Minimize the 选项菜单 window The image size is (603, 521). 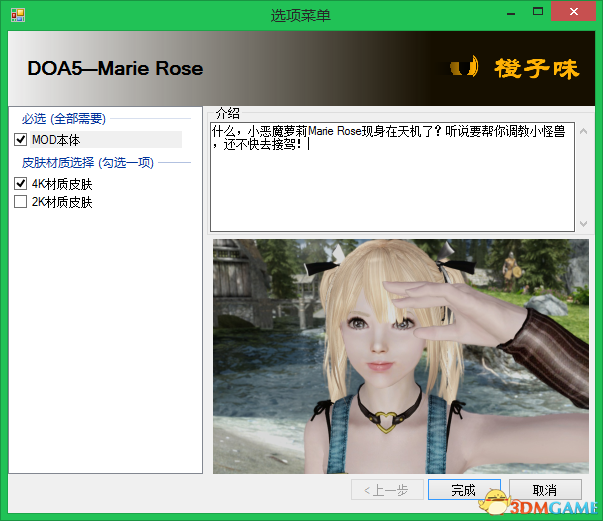(x=513, y=11)
